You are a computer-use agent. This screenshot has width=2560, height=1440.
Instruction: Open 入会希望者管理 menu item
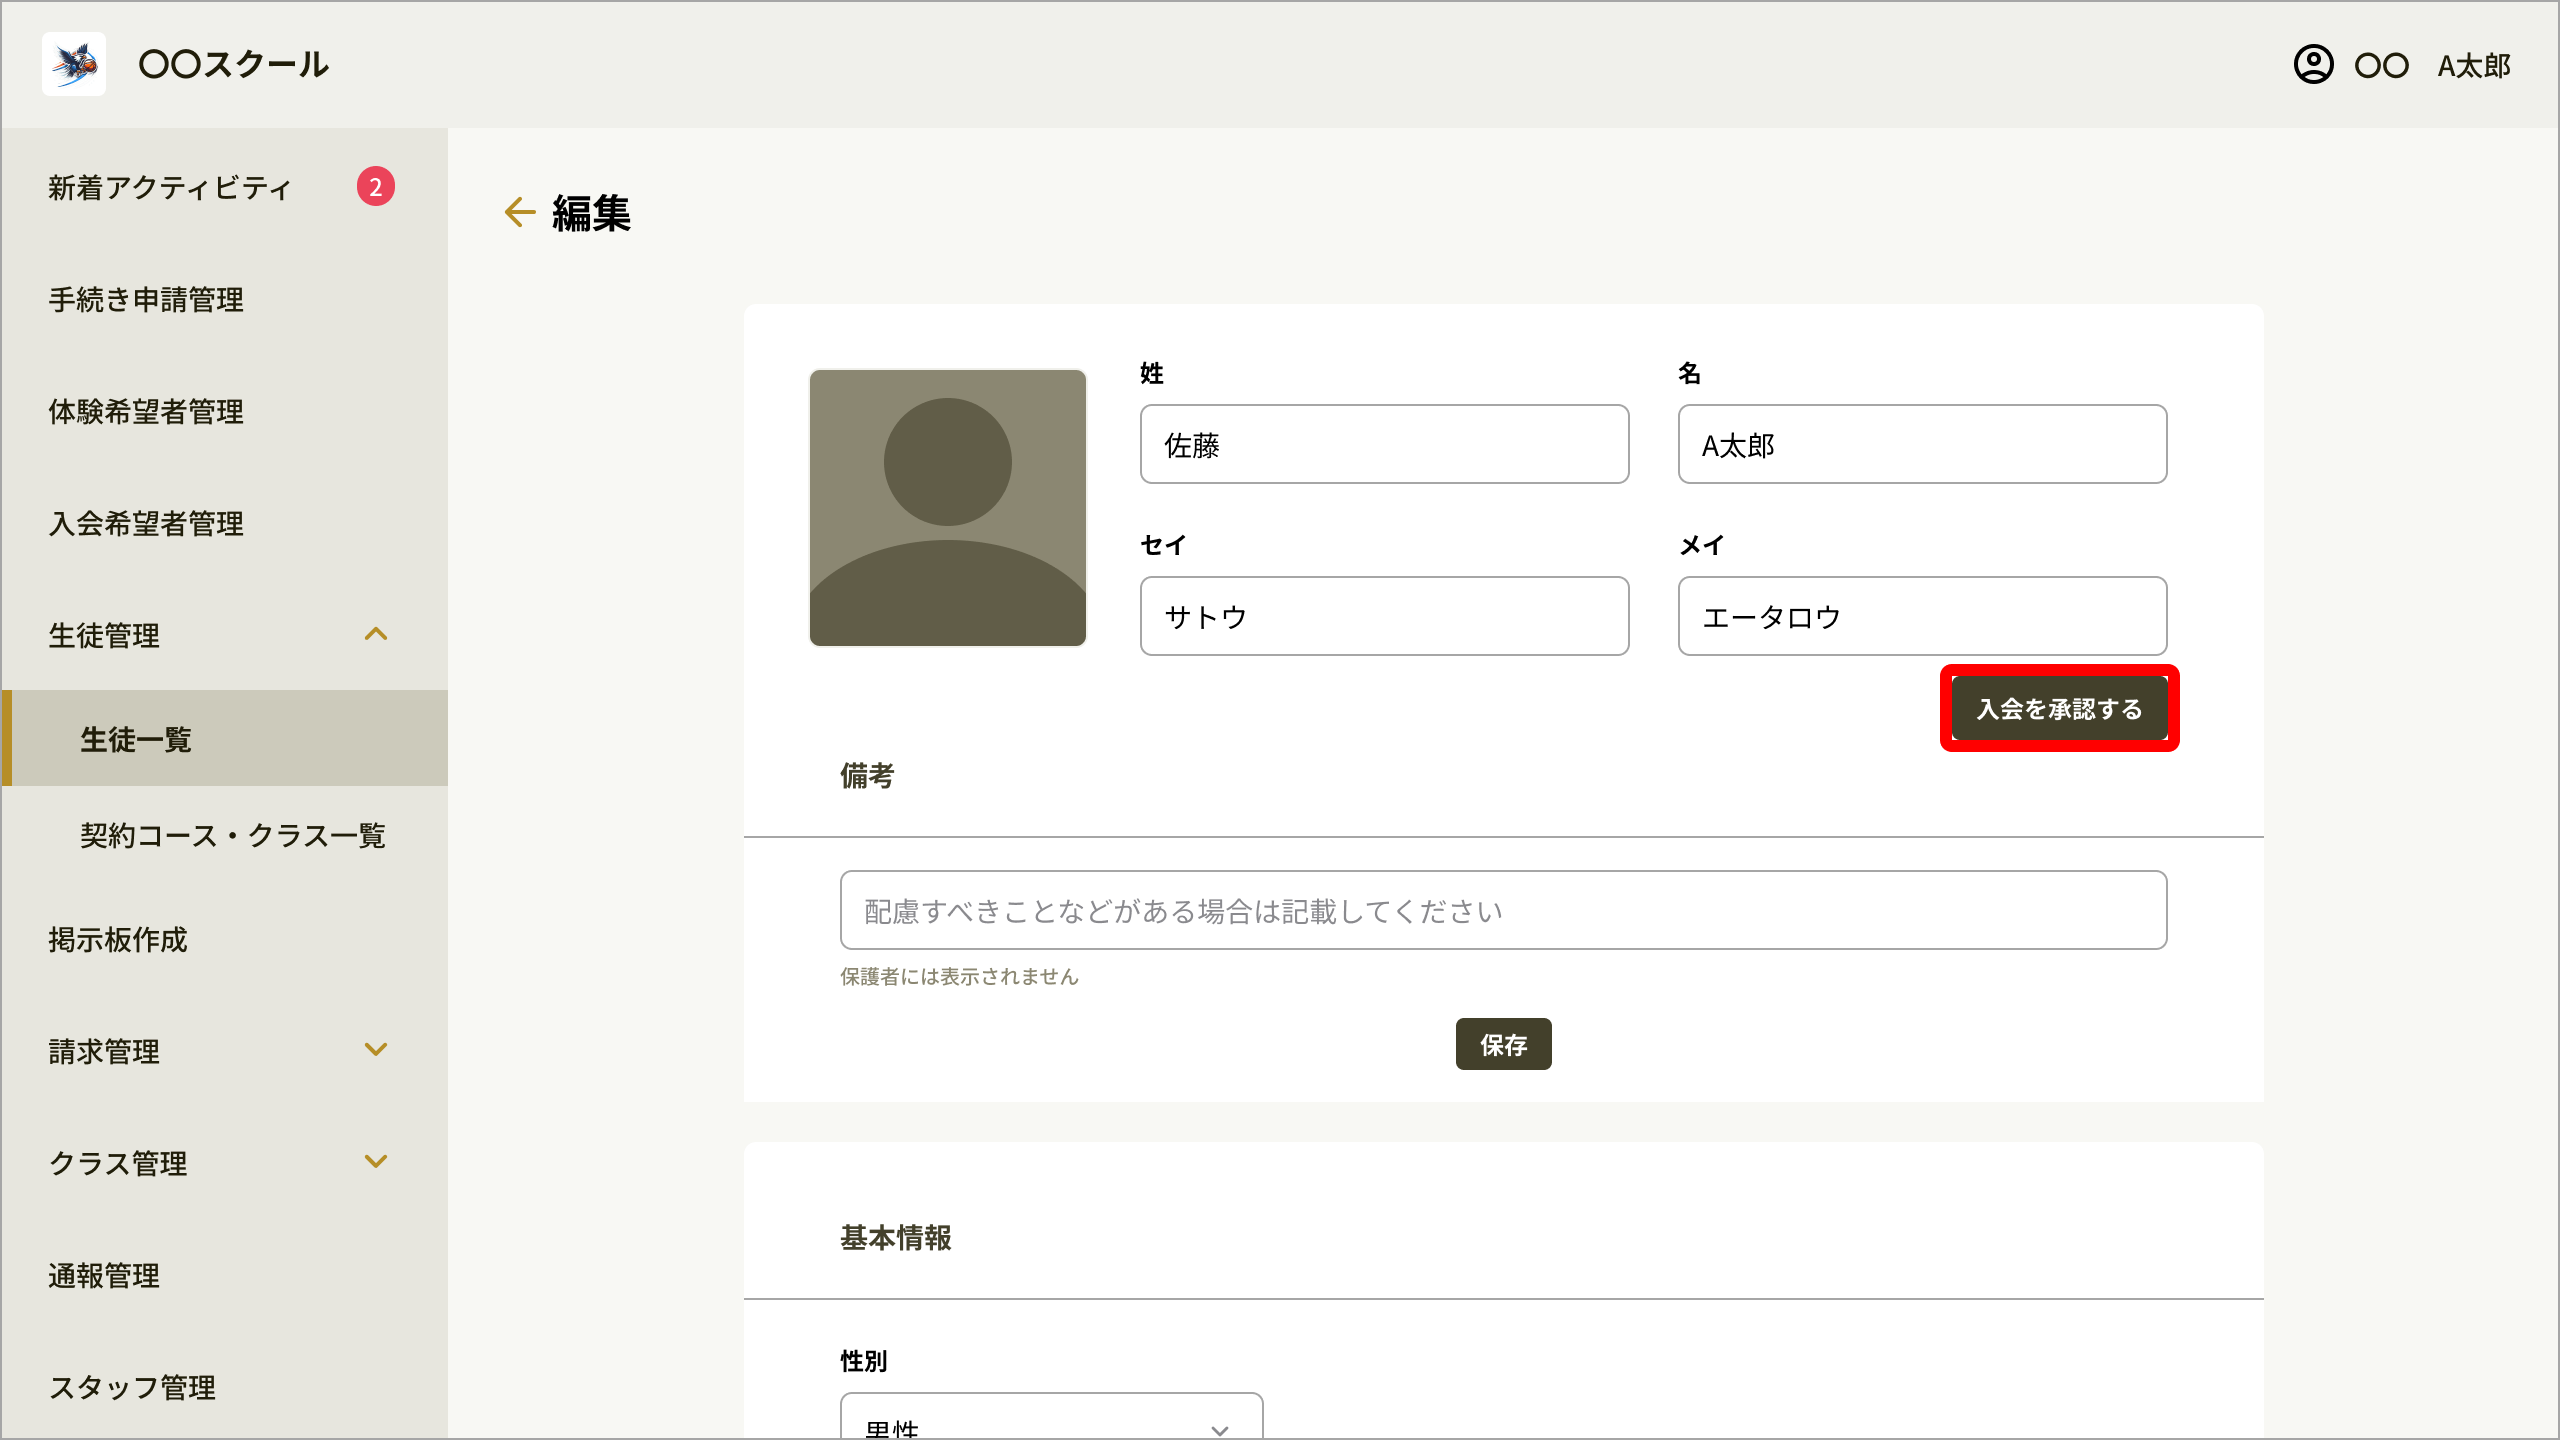point(224,523)
